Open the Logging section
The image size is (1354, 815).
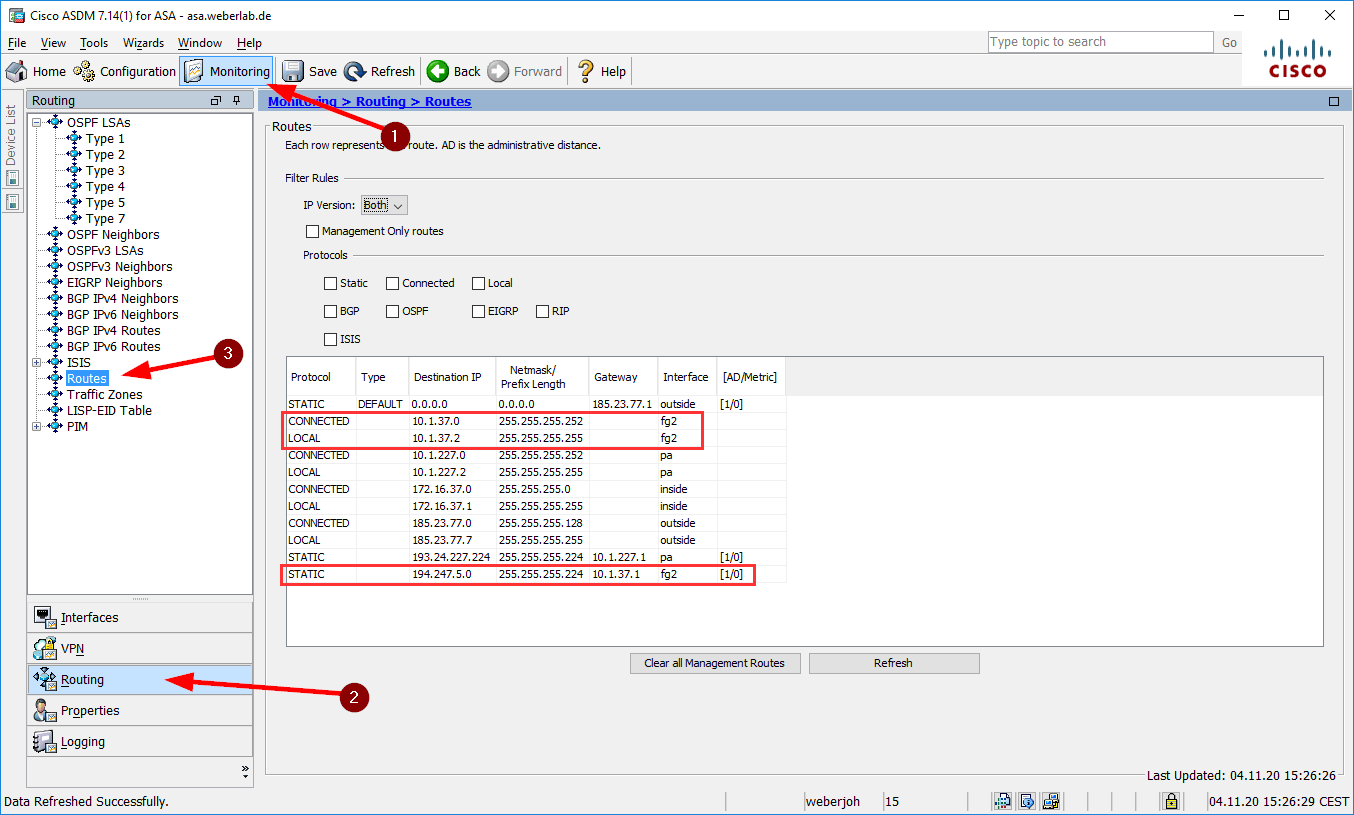click(140, 741)
